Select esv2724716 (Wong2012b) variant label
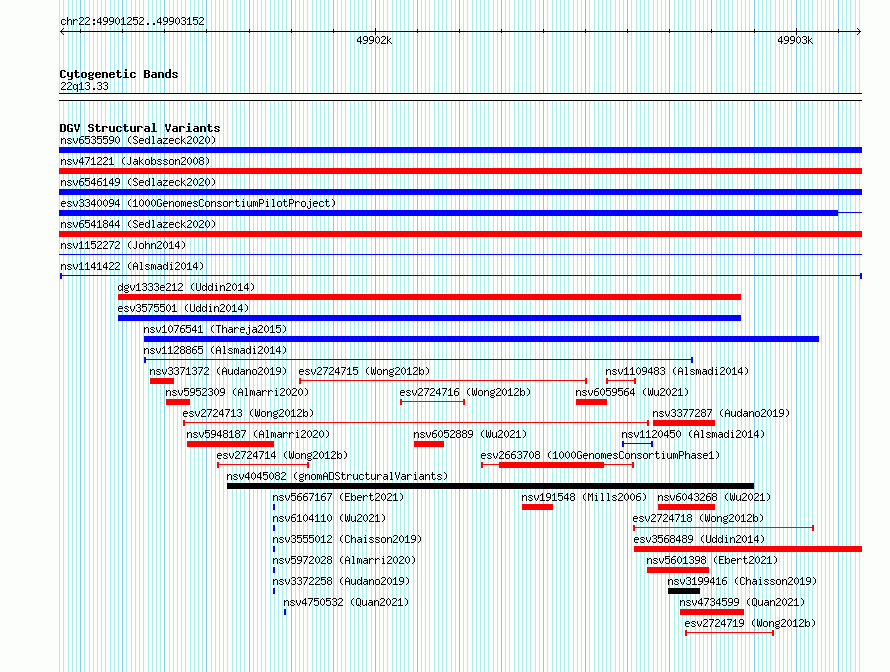Screen dimensions: 890x672 pyautogui.click(x=465, y=392)
